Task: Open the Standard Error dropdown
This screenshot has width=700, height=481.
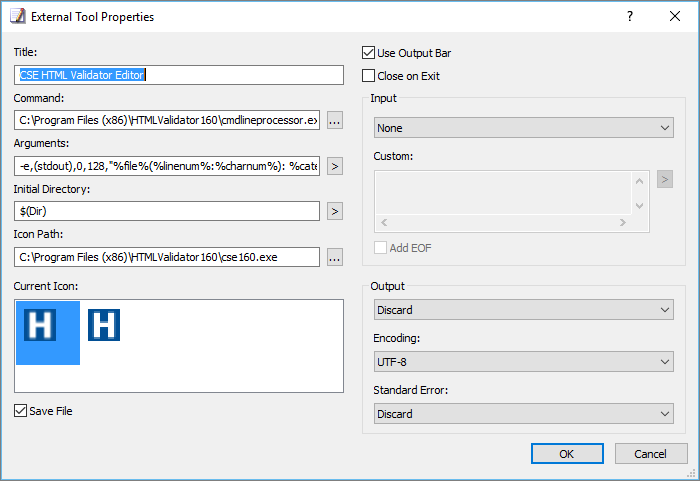Action: point(524,414)
